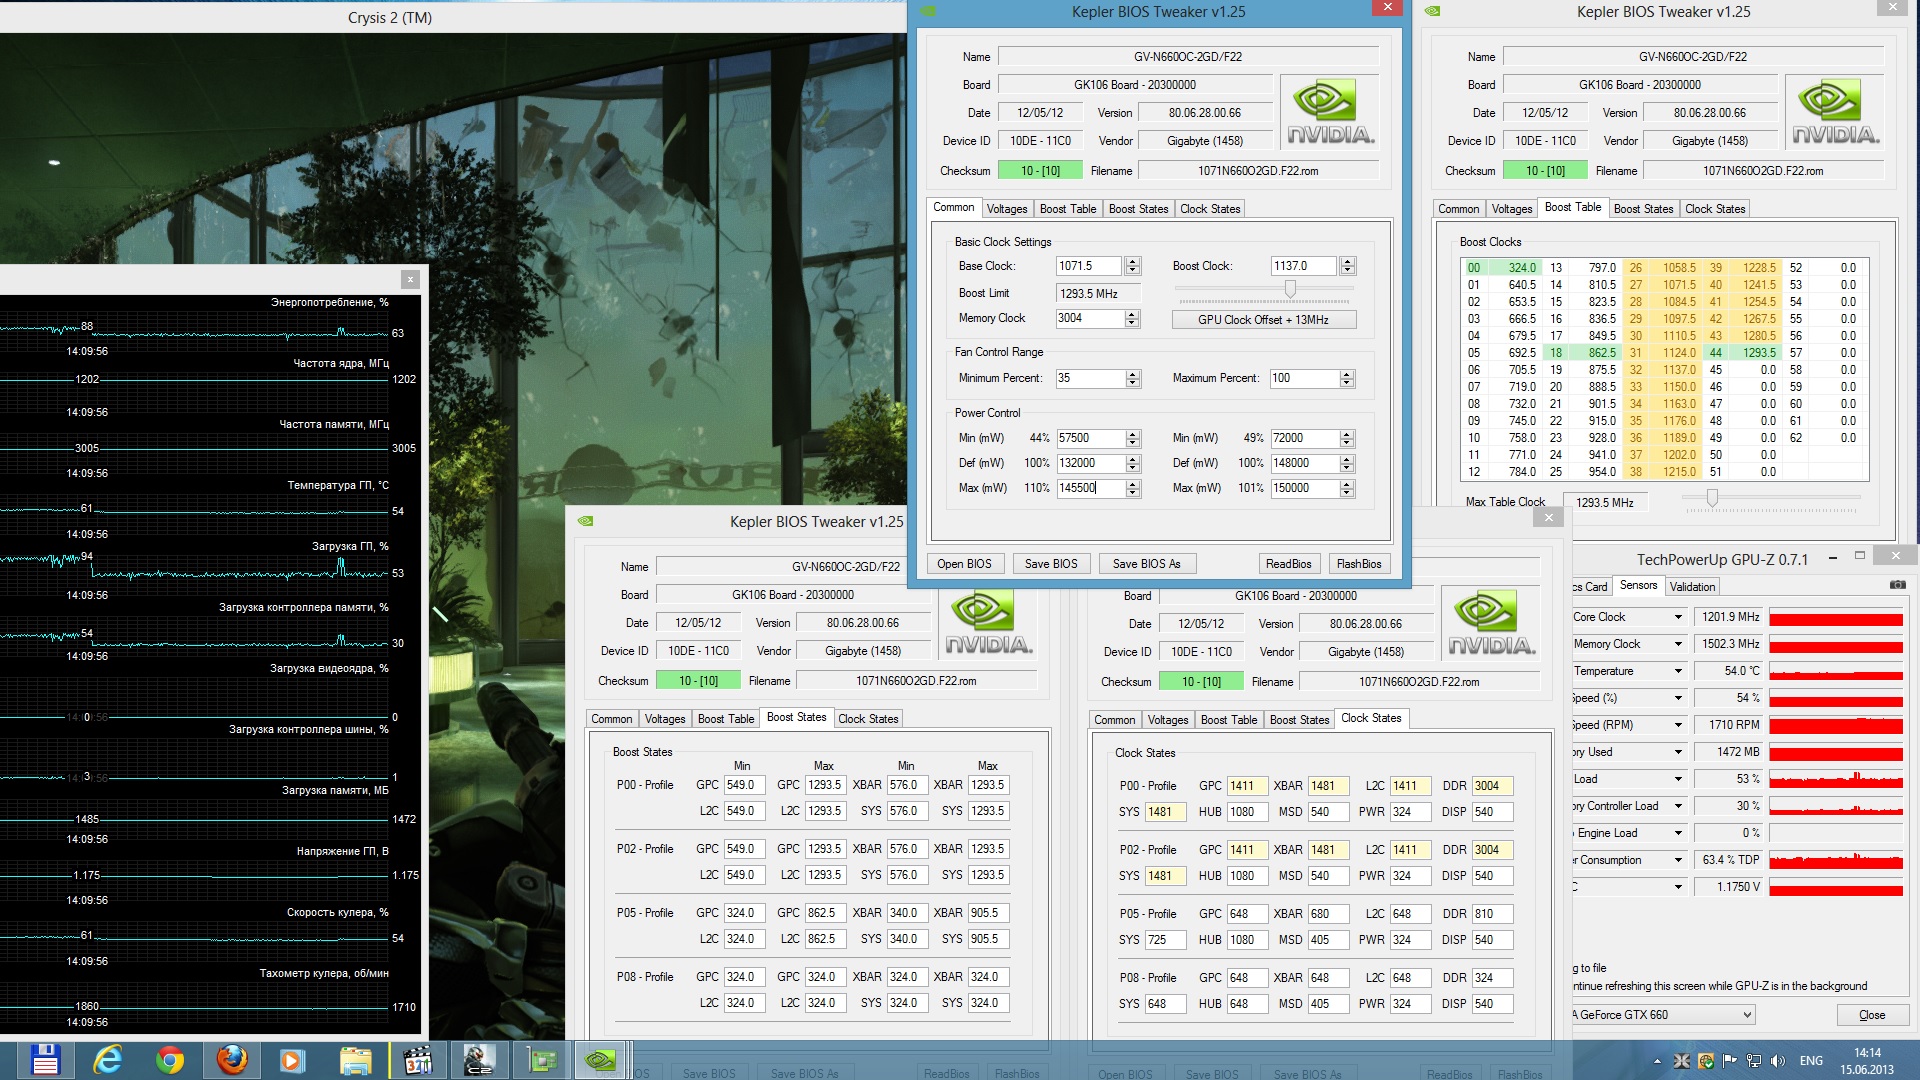Open Clock States tab in front BIOS Tweaker
The width and height of the screenshot is (1920, 1080).
pyautogui.click(x=1210, y=209)
